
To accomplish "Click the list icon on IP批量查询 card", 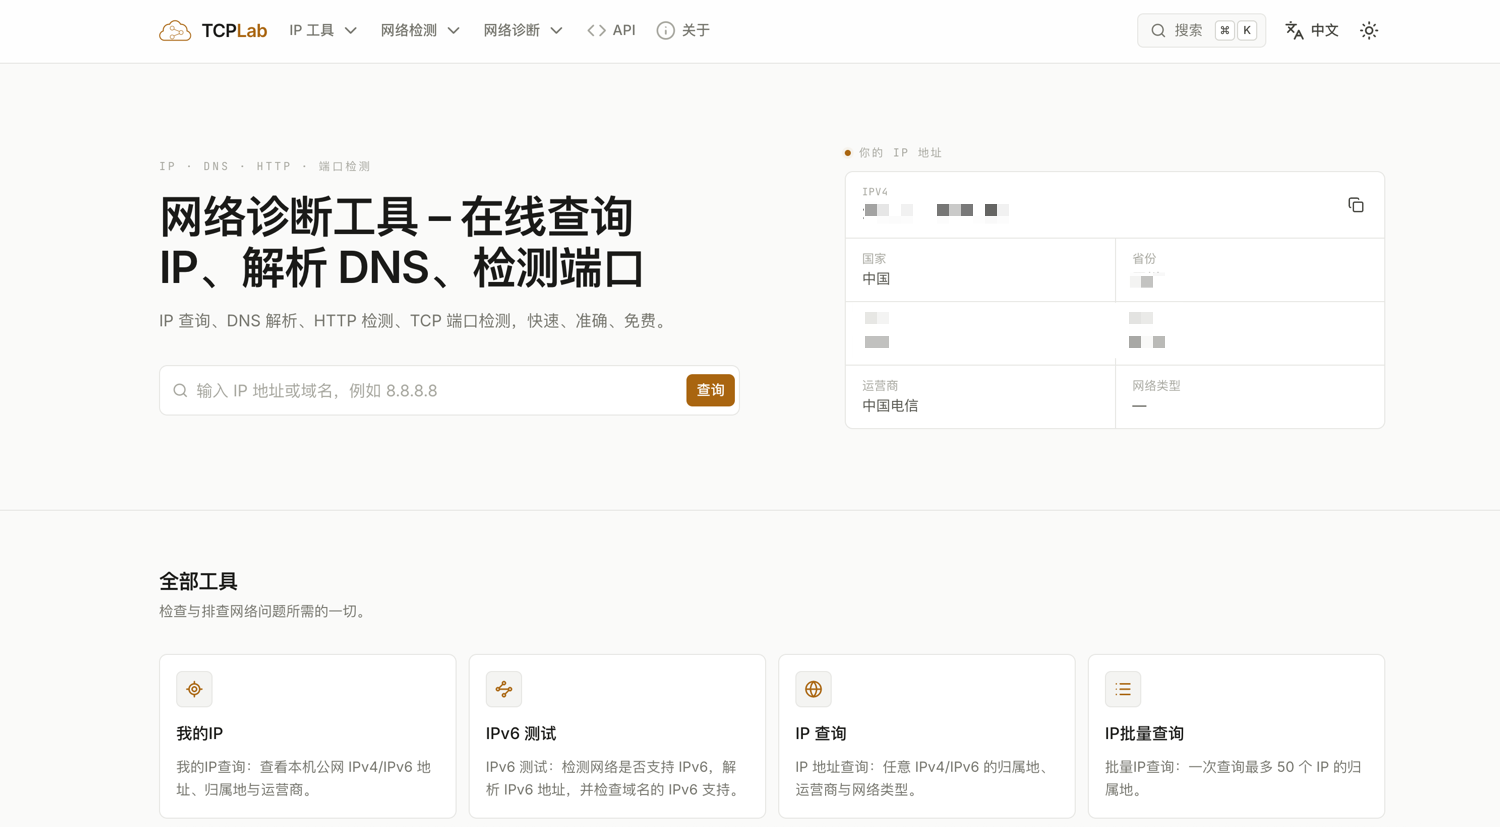I will pyautogui.click(x=1123, y=689).
